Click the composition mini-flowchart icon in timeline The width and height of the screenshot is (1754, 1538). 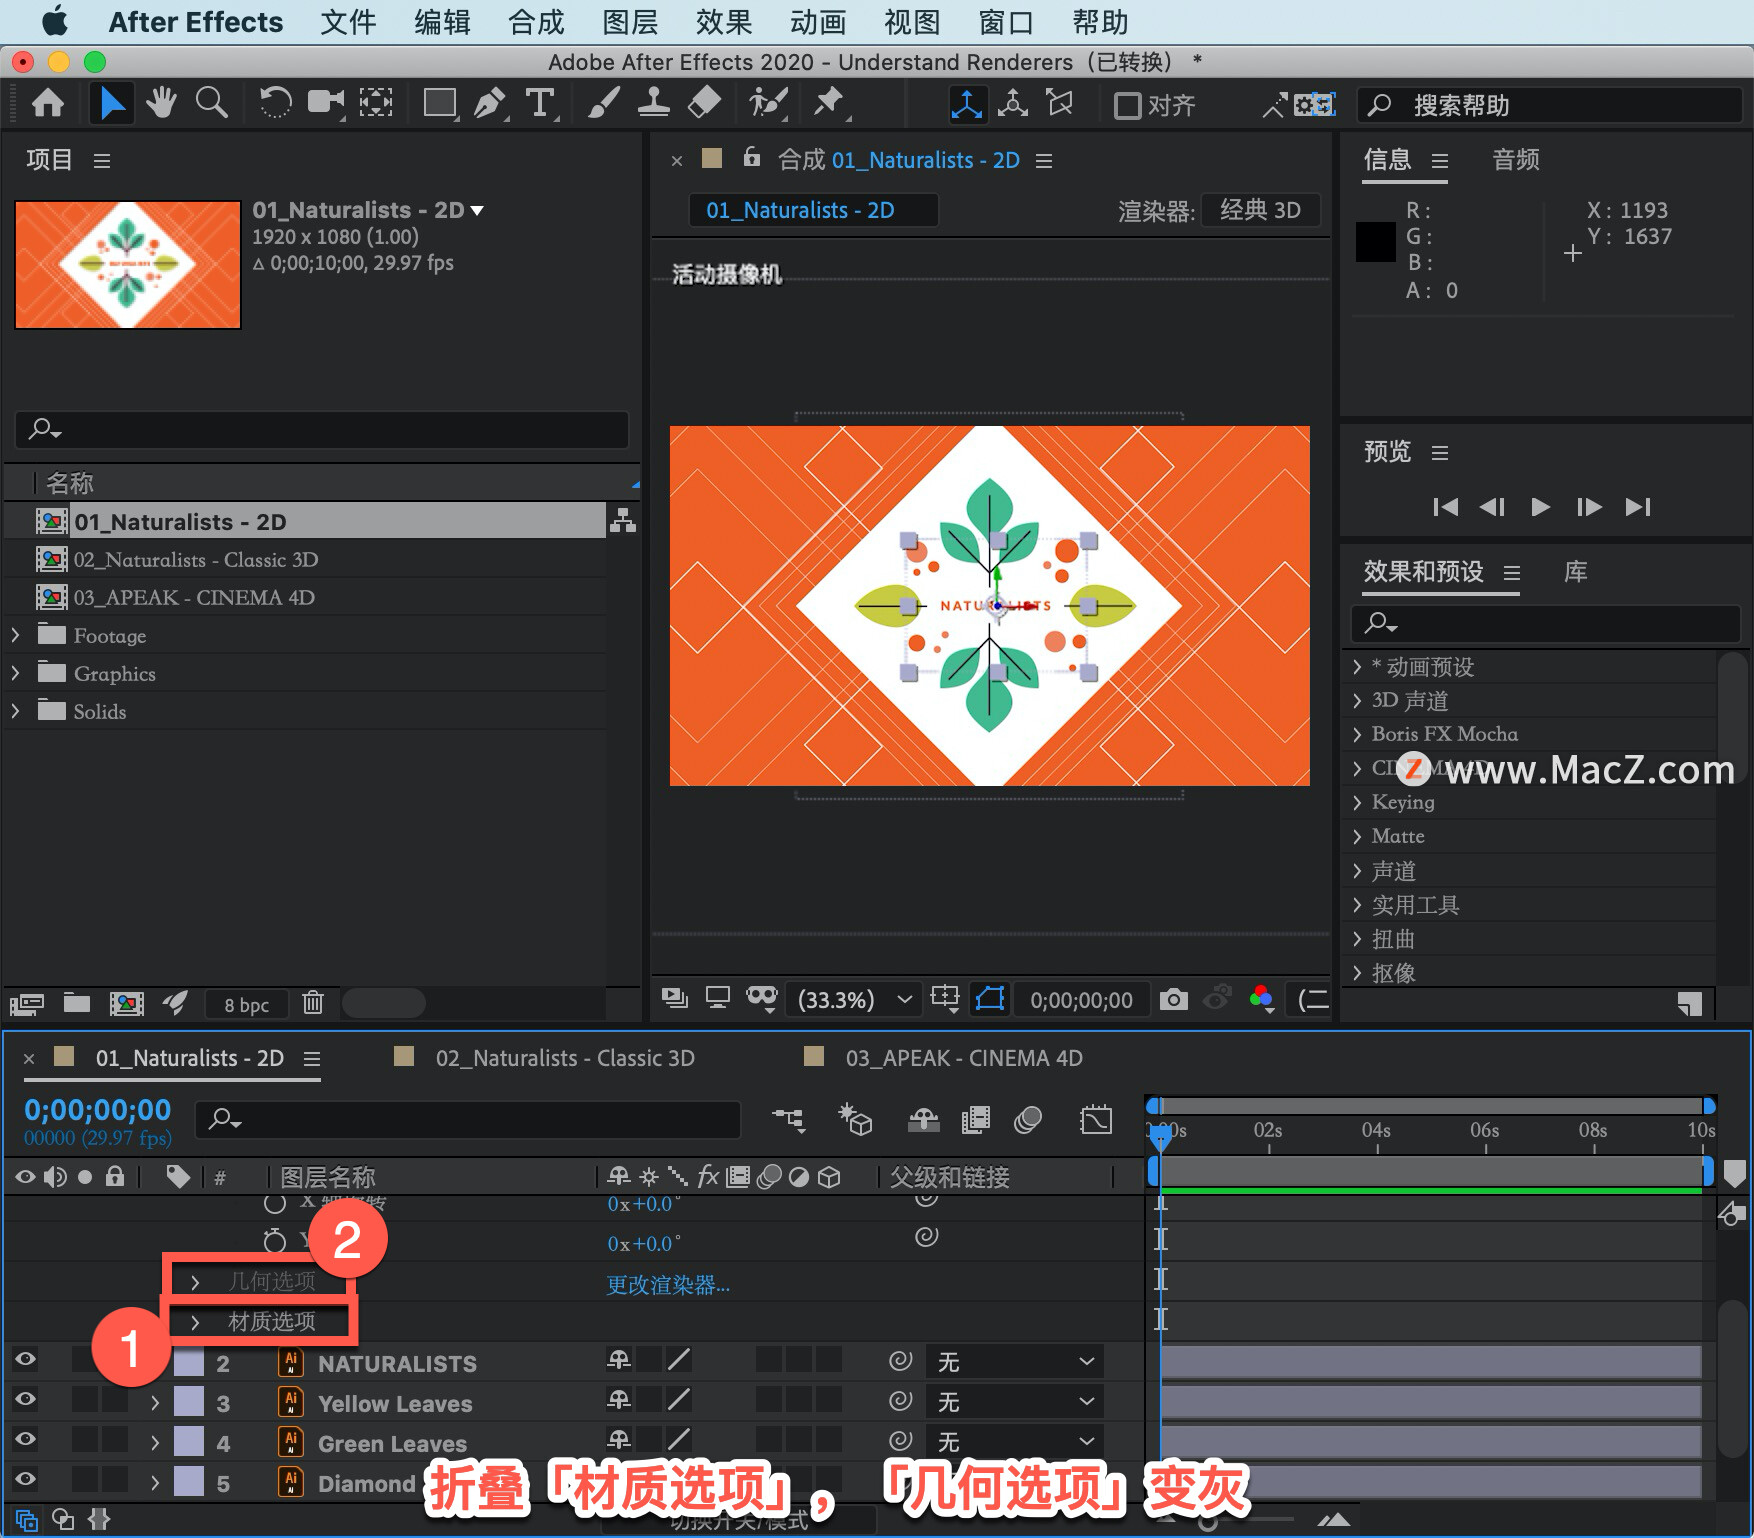tap(788, 1119)
